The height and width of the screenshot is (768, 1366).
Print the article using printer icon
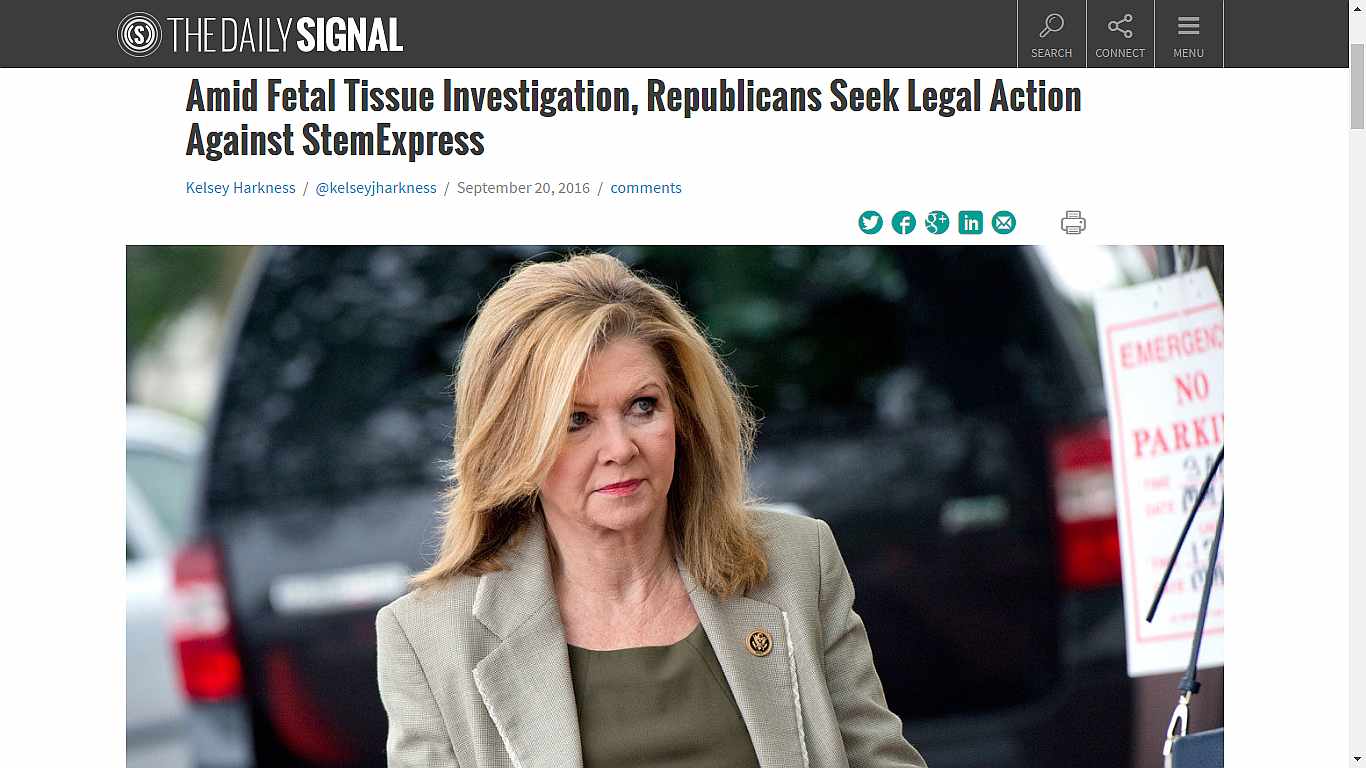point(1073,223)
